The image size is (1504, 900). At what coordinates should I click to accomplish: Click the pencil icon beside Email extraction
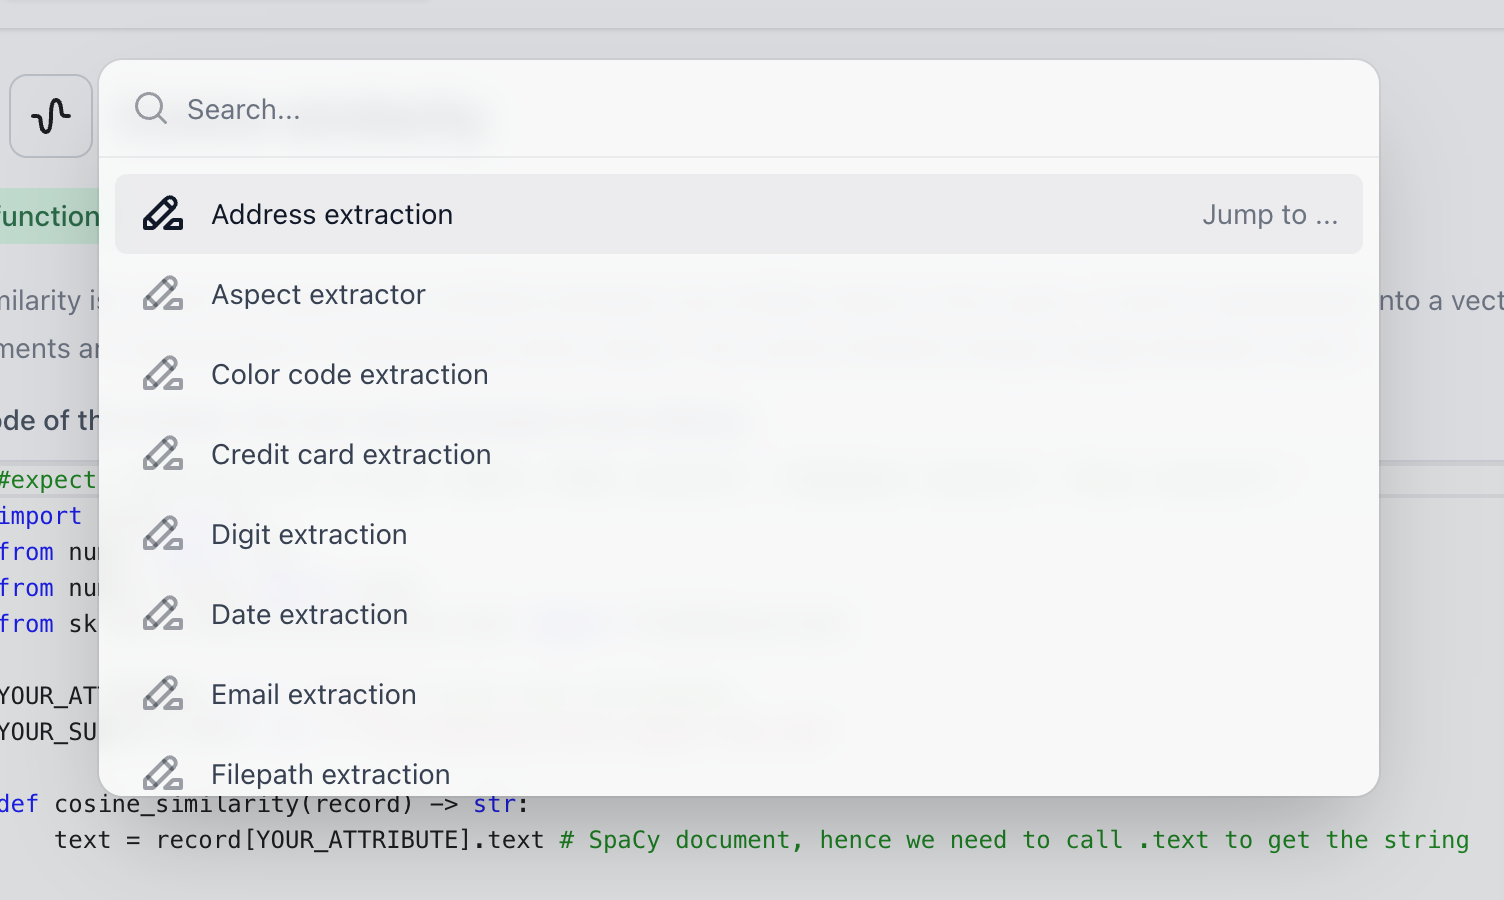[163, 693]
